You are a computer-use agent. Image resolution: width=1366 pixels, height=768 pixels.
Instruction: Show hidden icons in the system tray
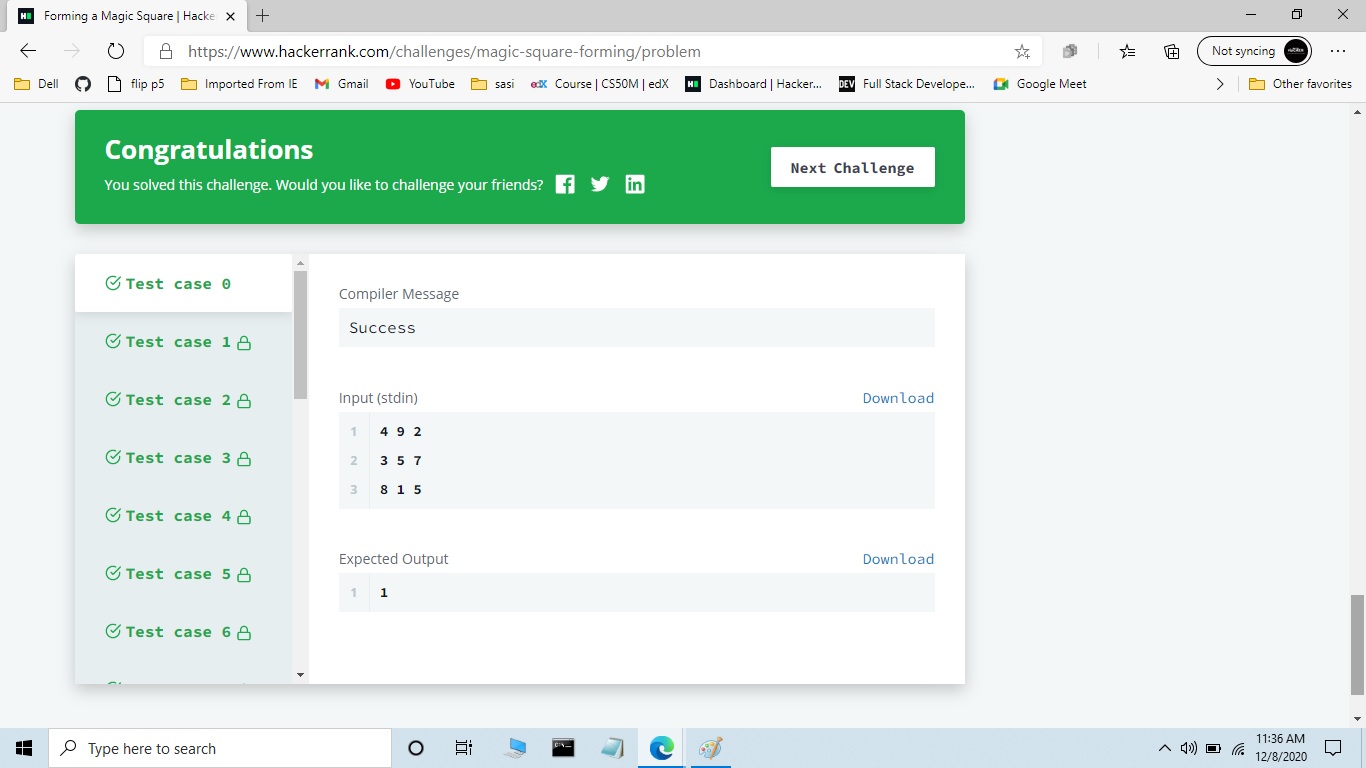pos(1164,747)
